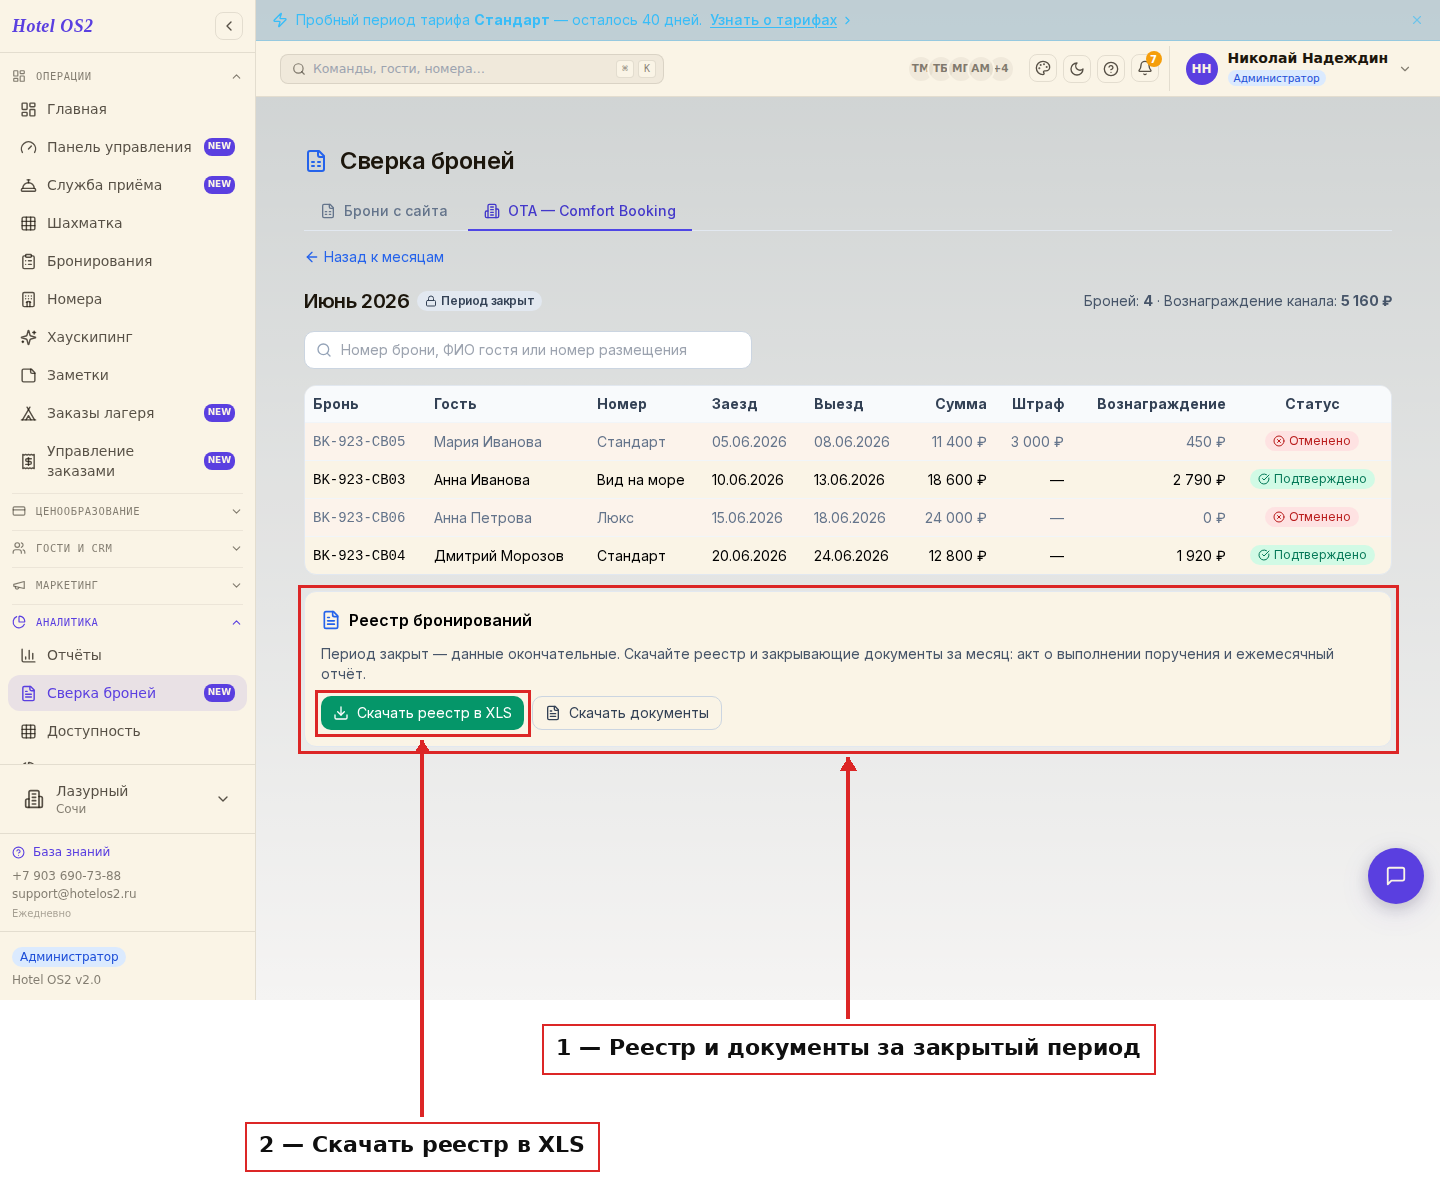Open the Отчёты section
Image resolution: width=1440 pixels, height=1195 pixels.
point(127,655)
